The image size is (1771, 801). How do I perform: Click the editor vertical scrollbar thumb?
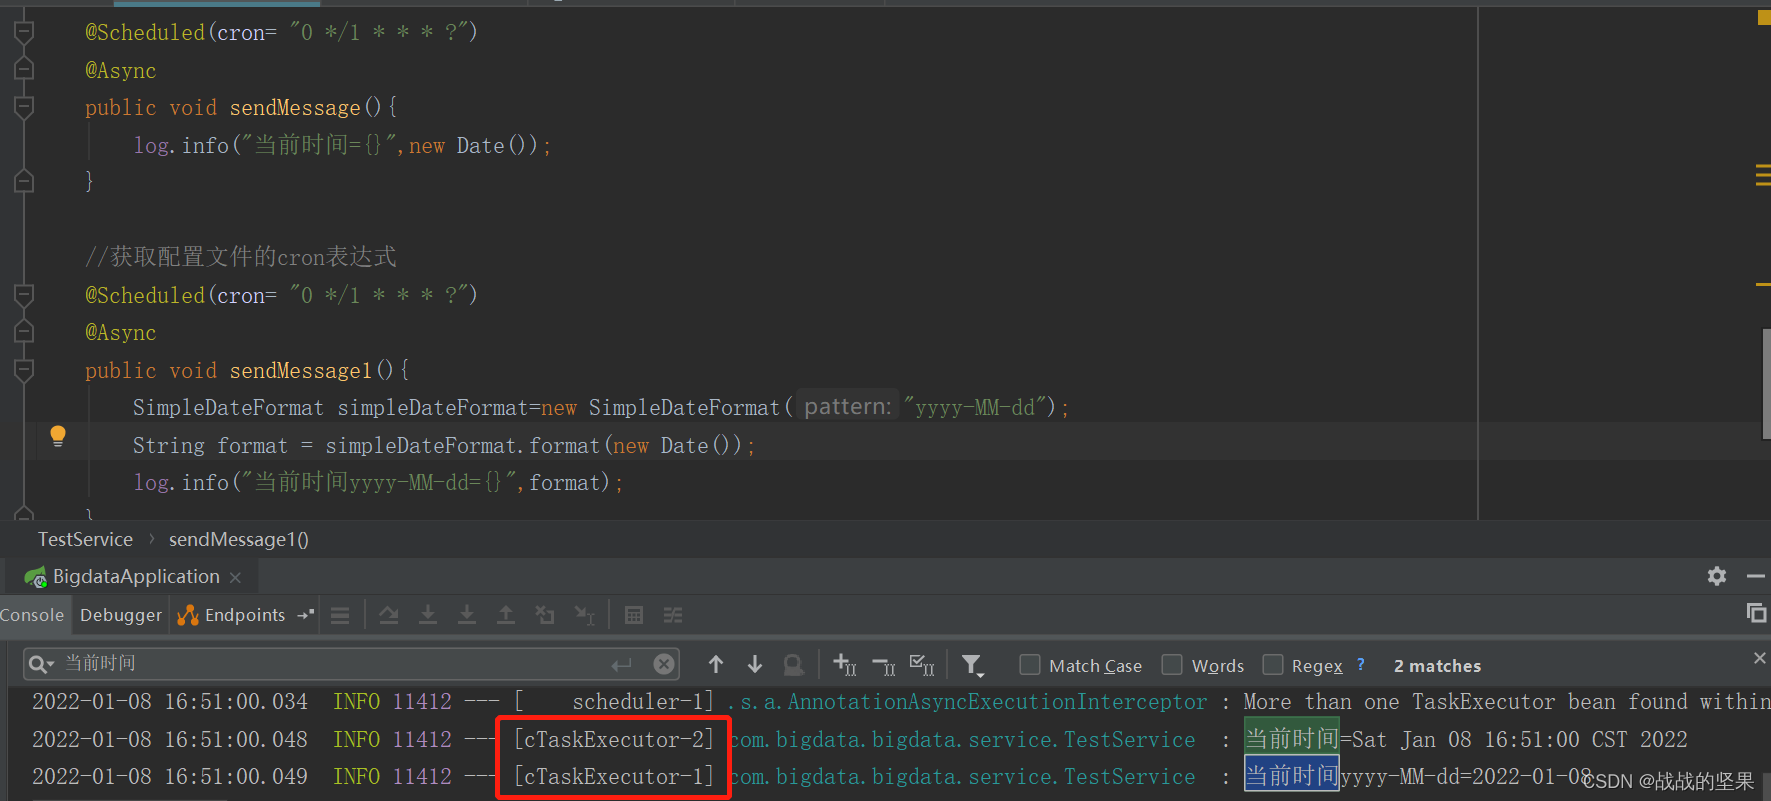coord(1766,383)
